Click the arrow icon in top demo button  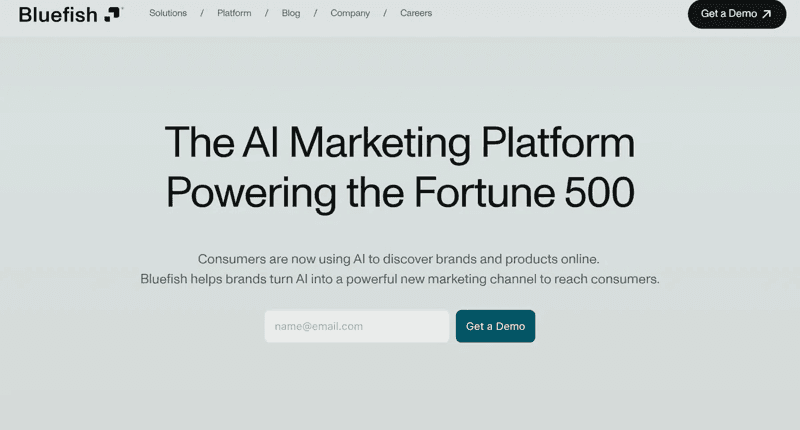click(767, 14)
